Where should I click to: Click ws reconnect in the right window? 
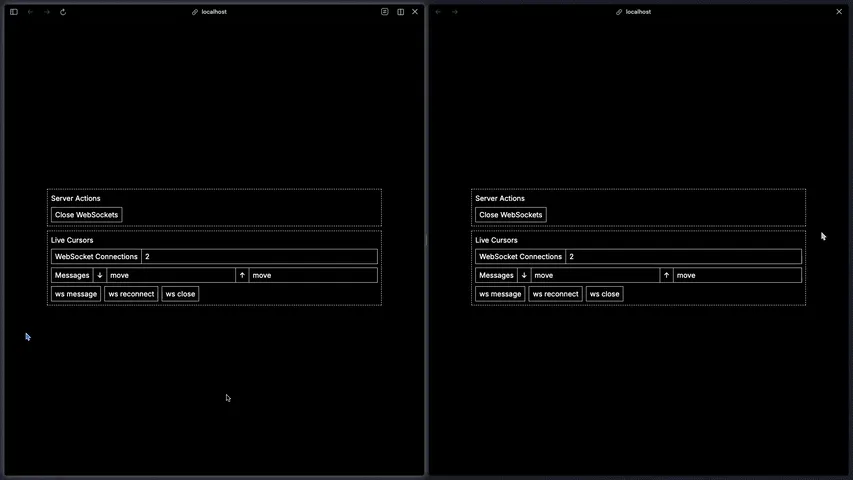coord(555,294)
